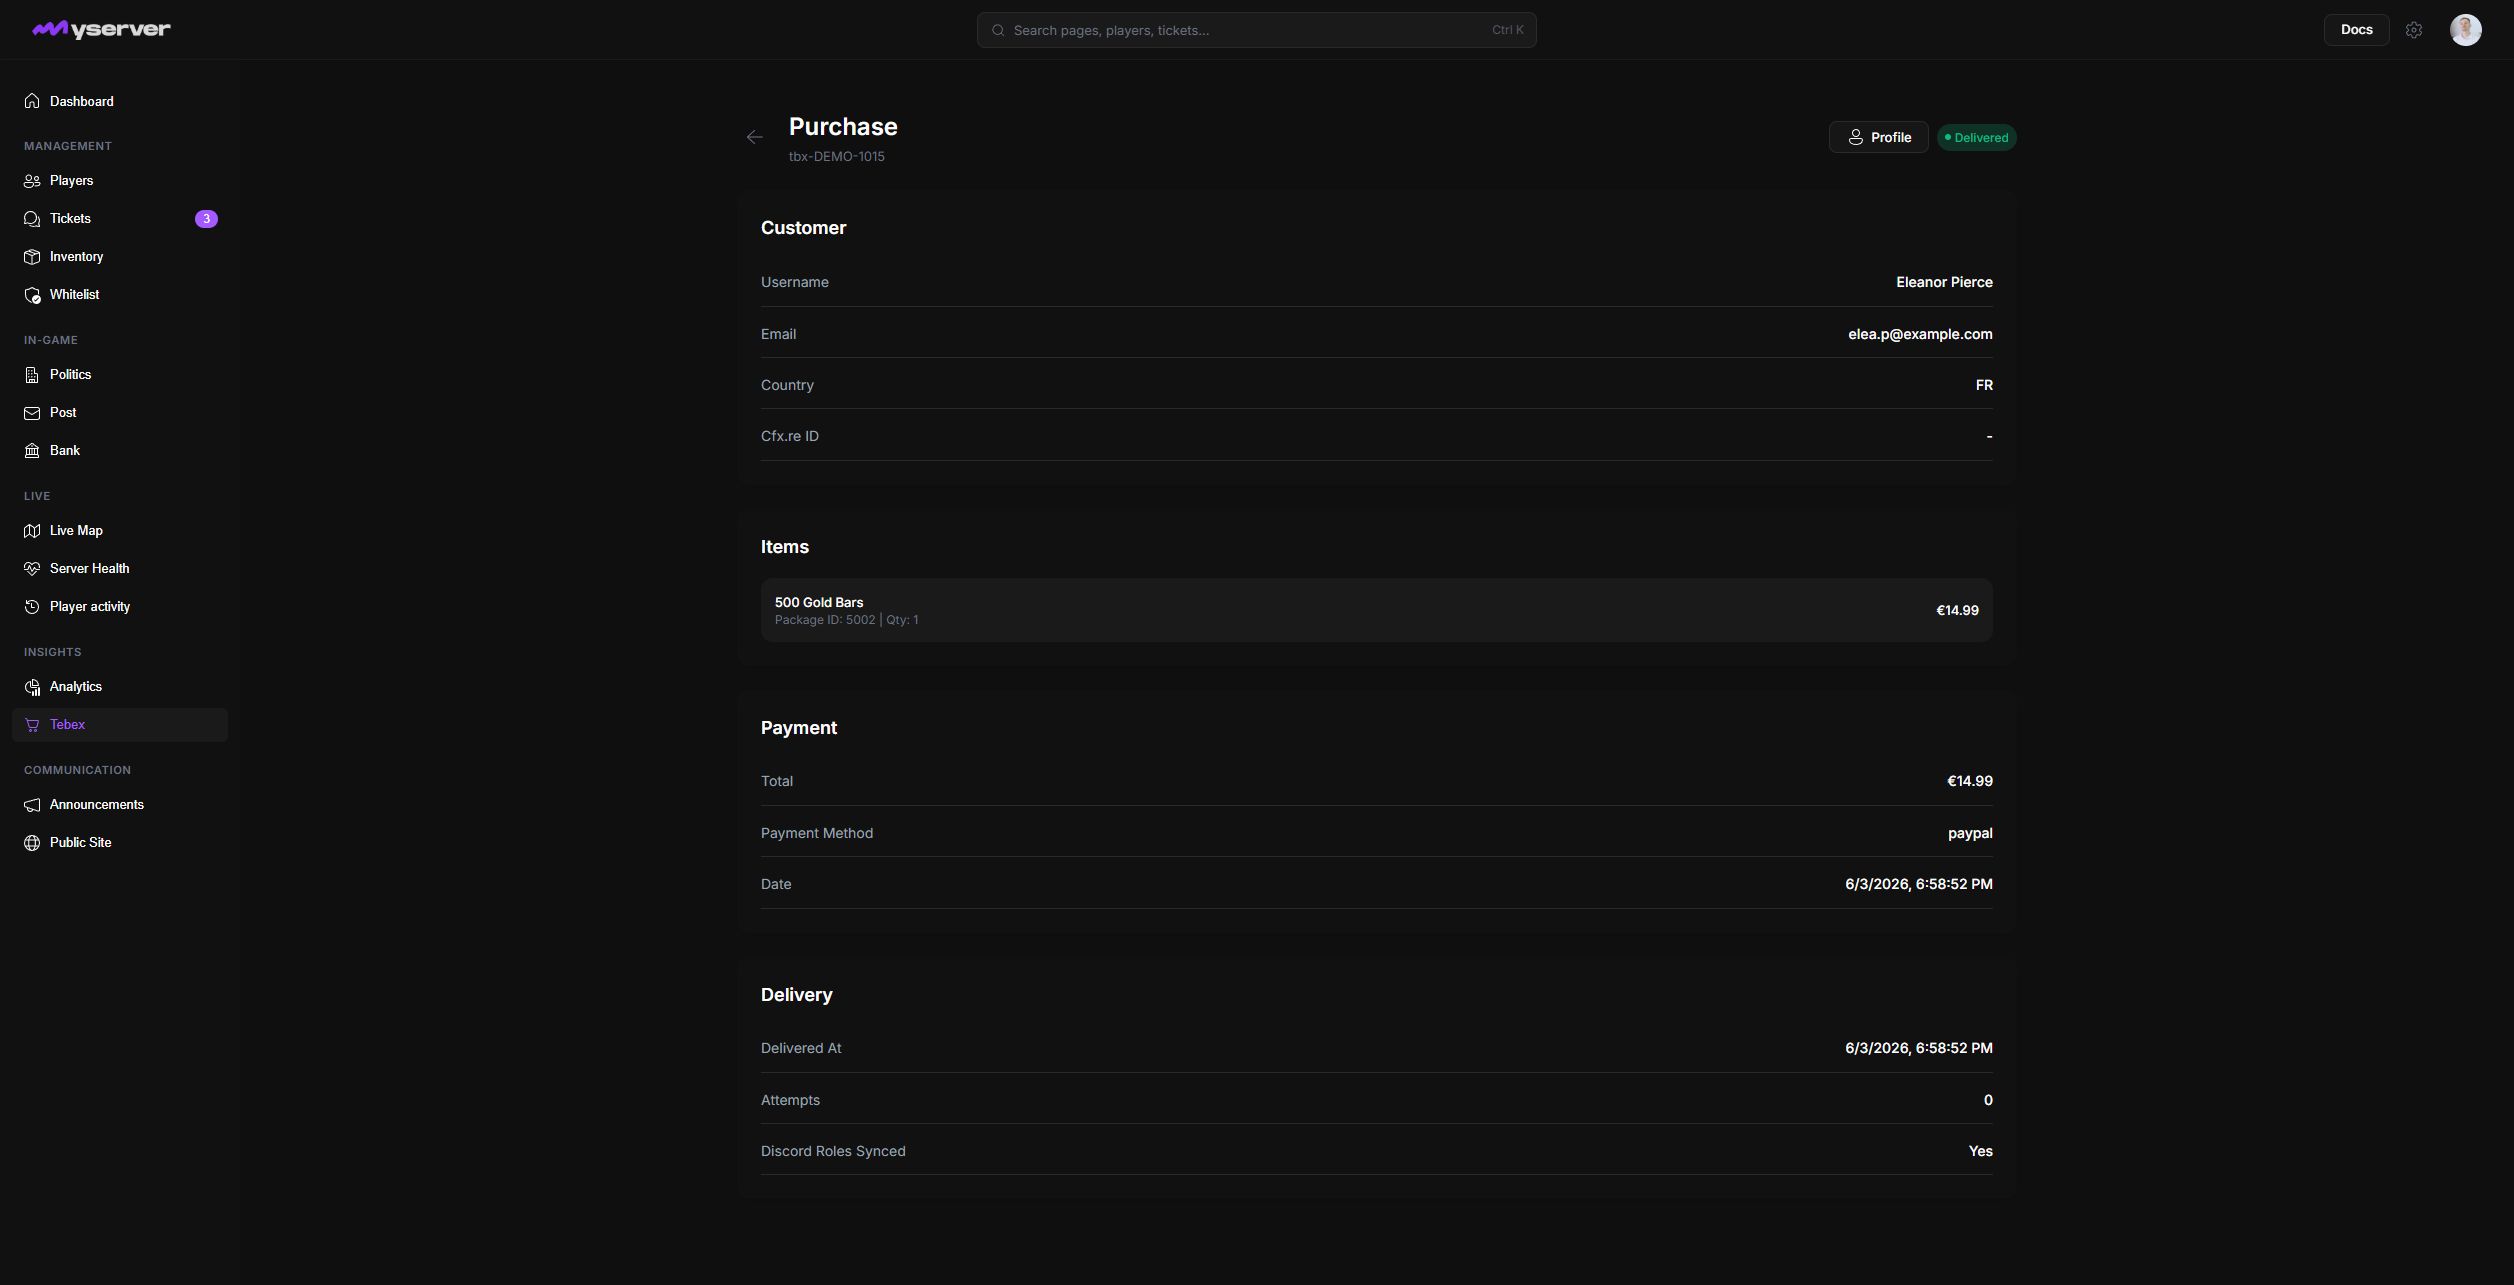Image resolution: width=2514 pixels, height=1285 pixels.
Task: Open Public Site page
Action: (120, 843)
